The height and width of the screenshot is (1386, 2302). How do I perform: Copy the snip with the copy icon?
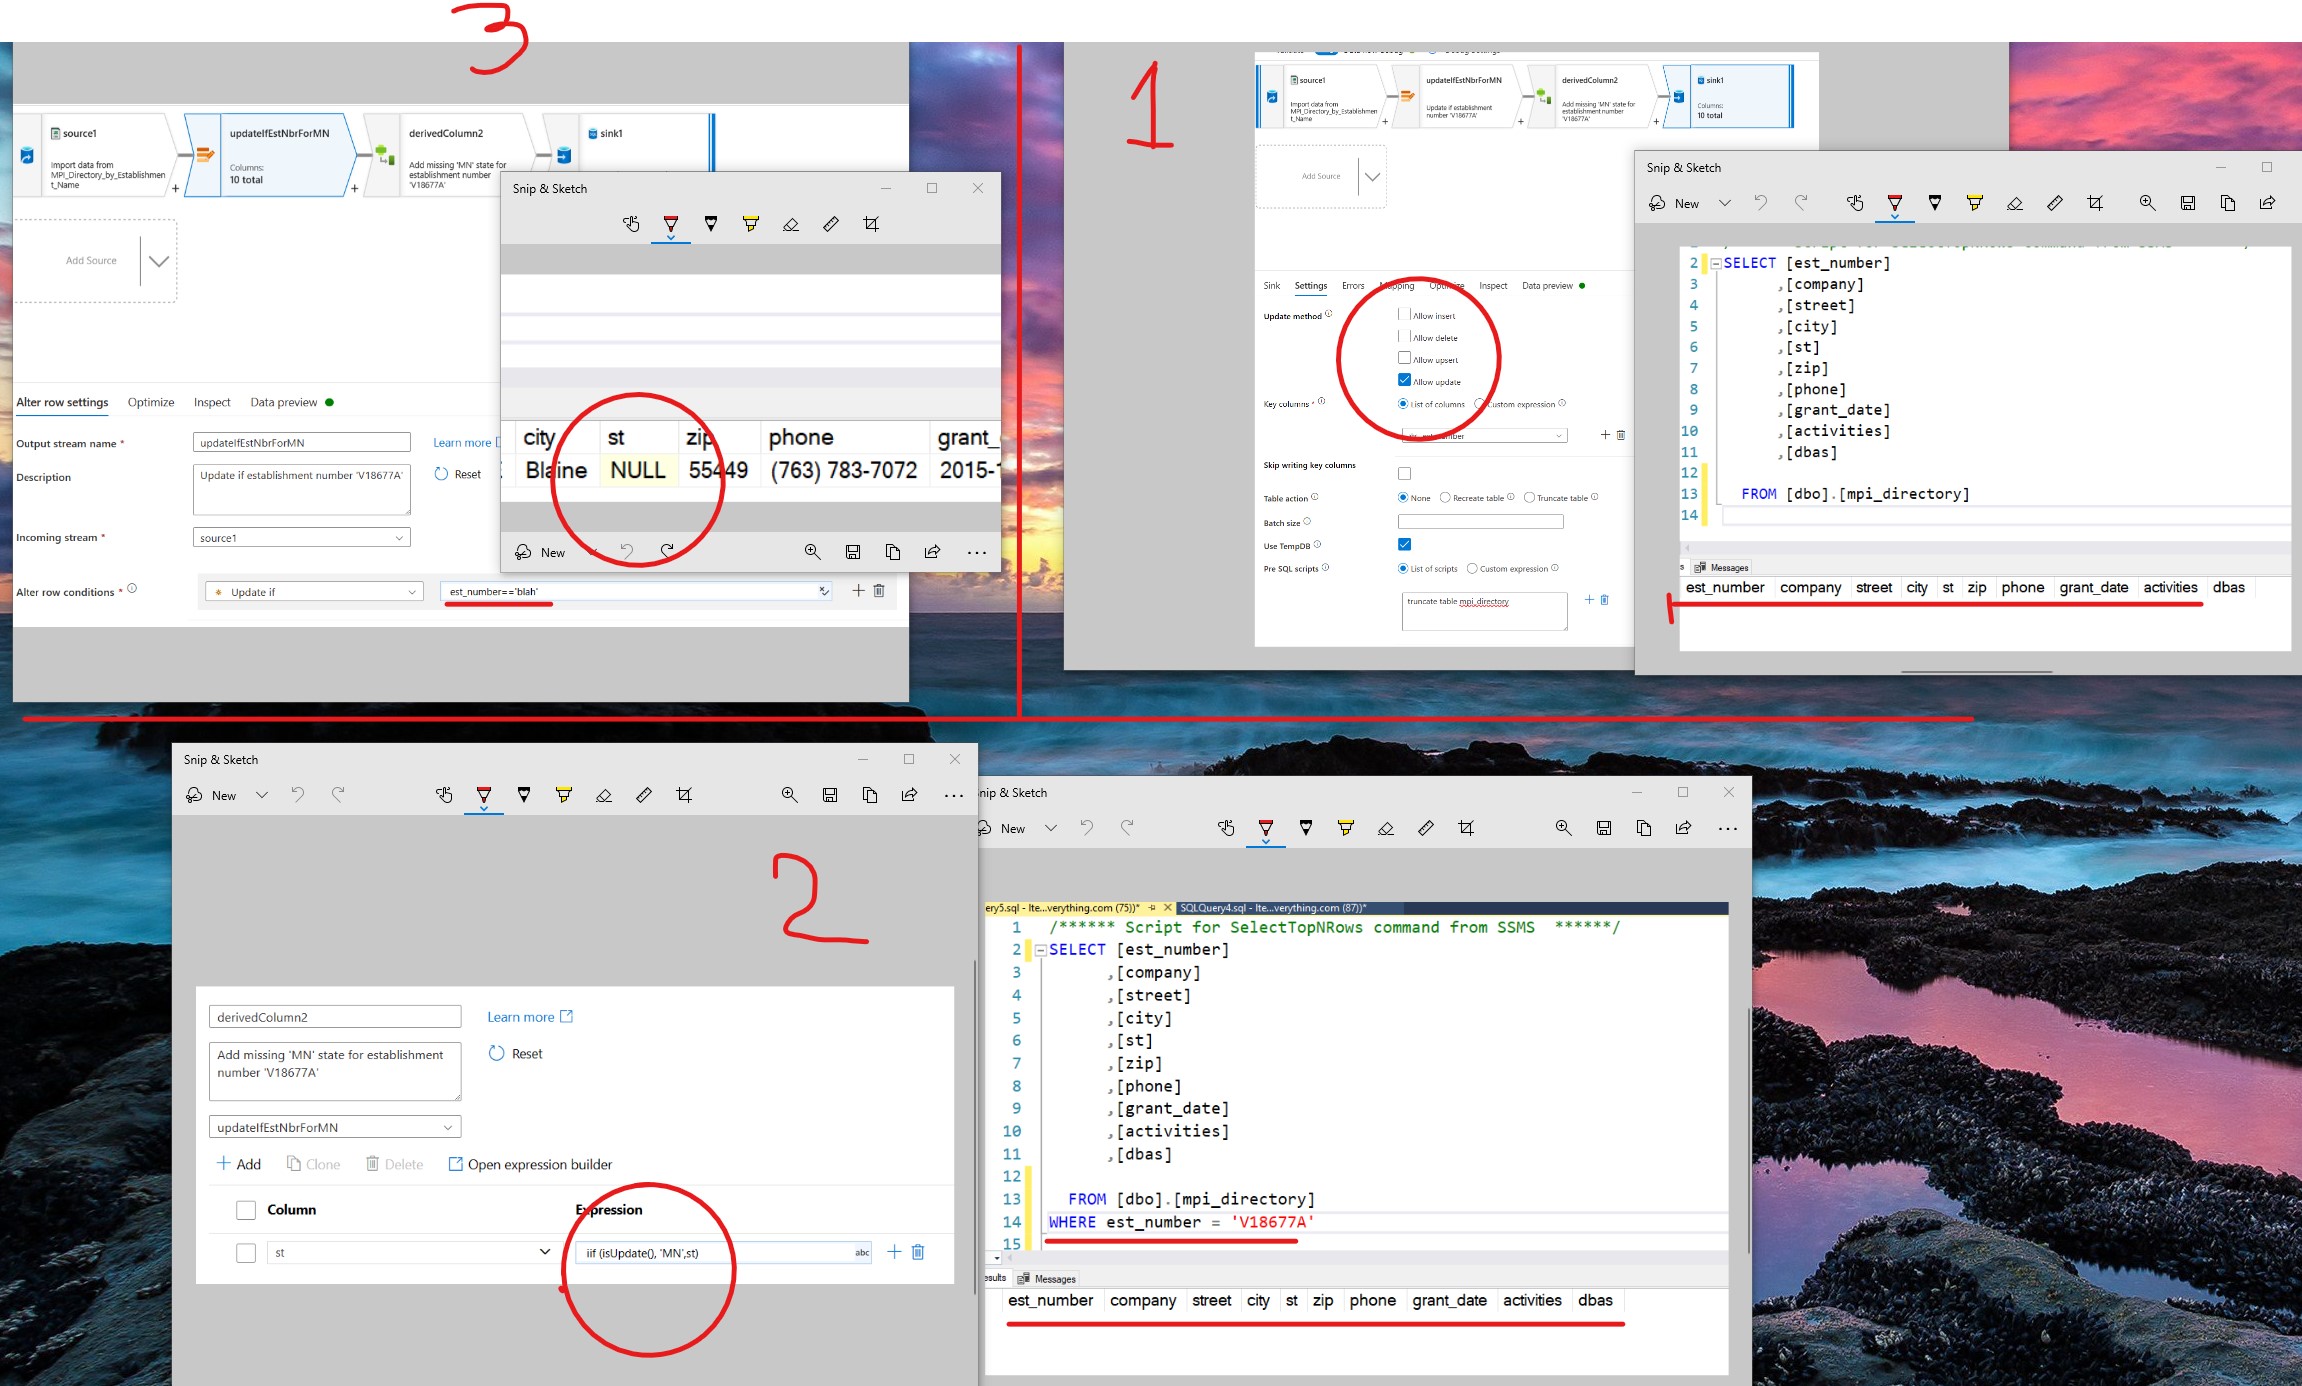click(892, 552)
